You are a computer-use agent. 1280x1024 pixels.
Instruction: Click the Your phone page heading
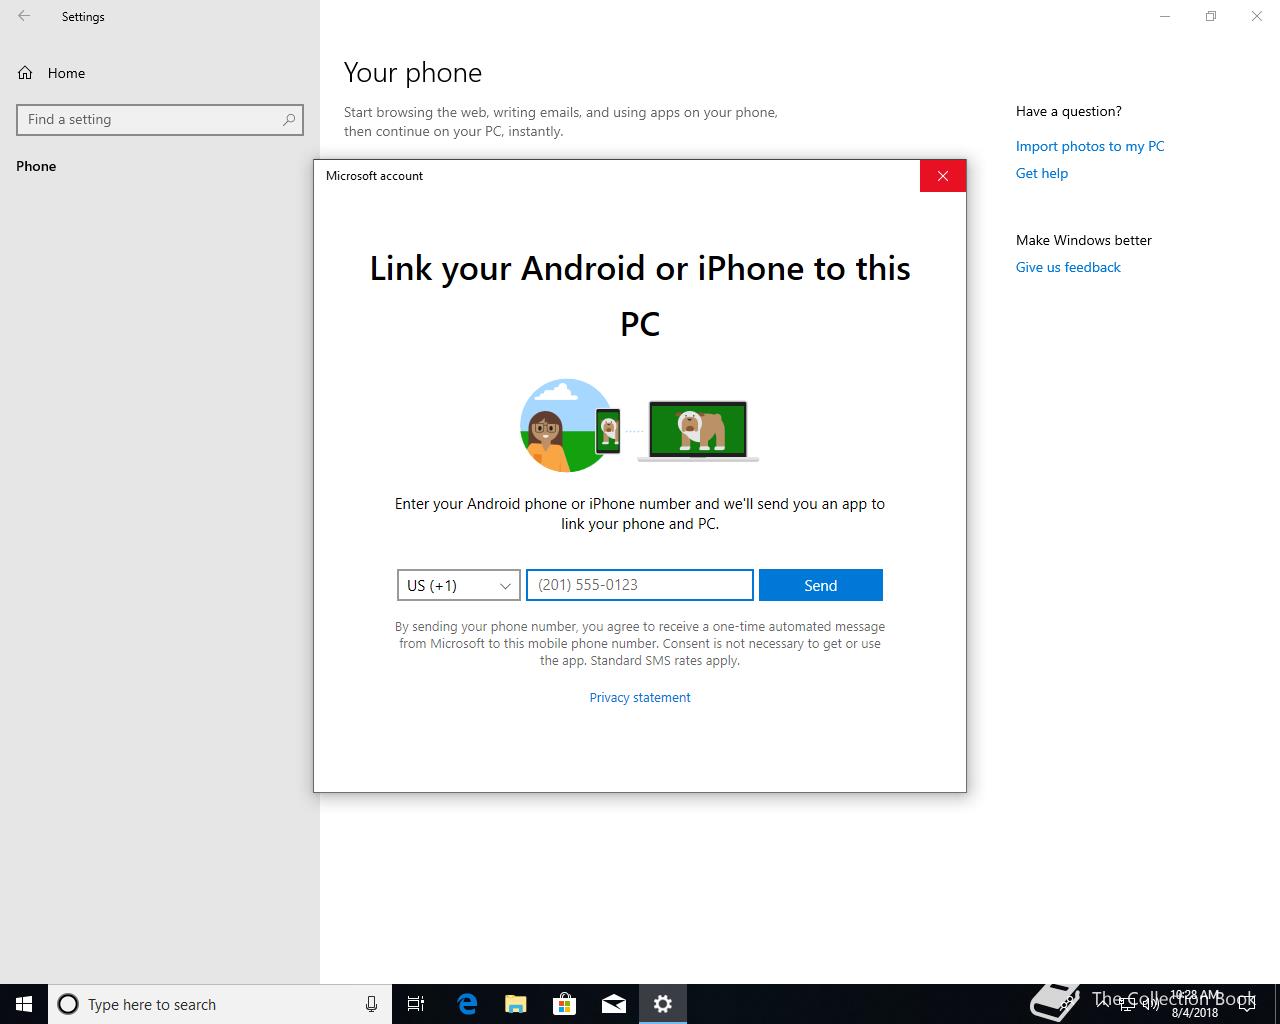tap(413, 72)
